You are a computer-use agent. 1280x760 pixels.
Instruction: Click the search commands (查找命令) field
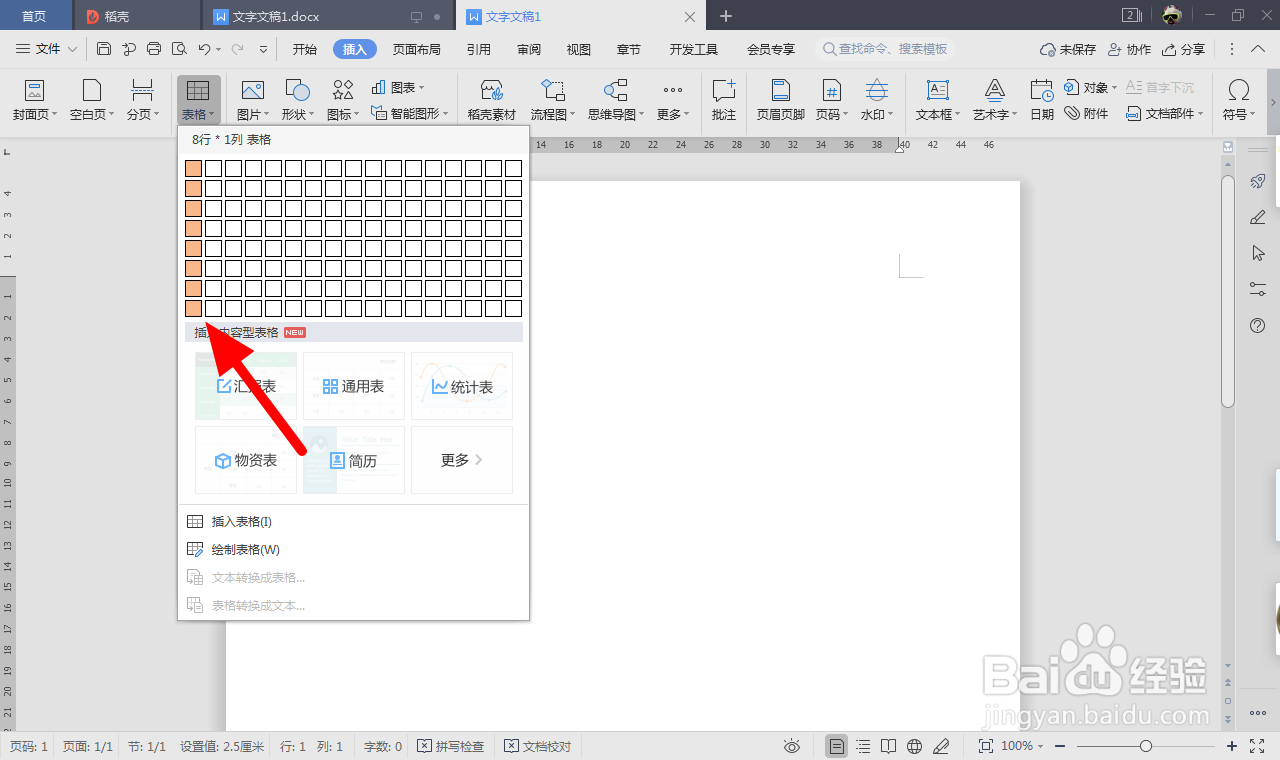pyautogui.click(x=885, y=49)
